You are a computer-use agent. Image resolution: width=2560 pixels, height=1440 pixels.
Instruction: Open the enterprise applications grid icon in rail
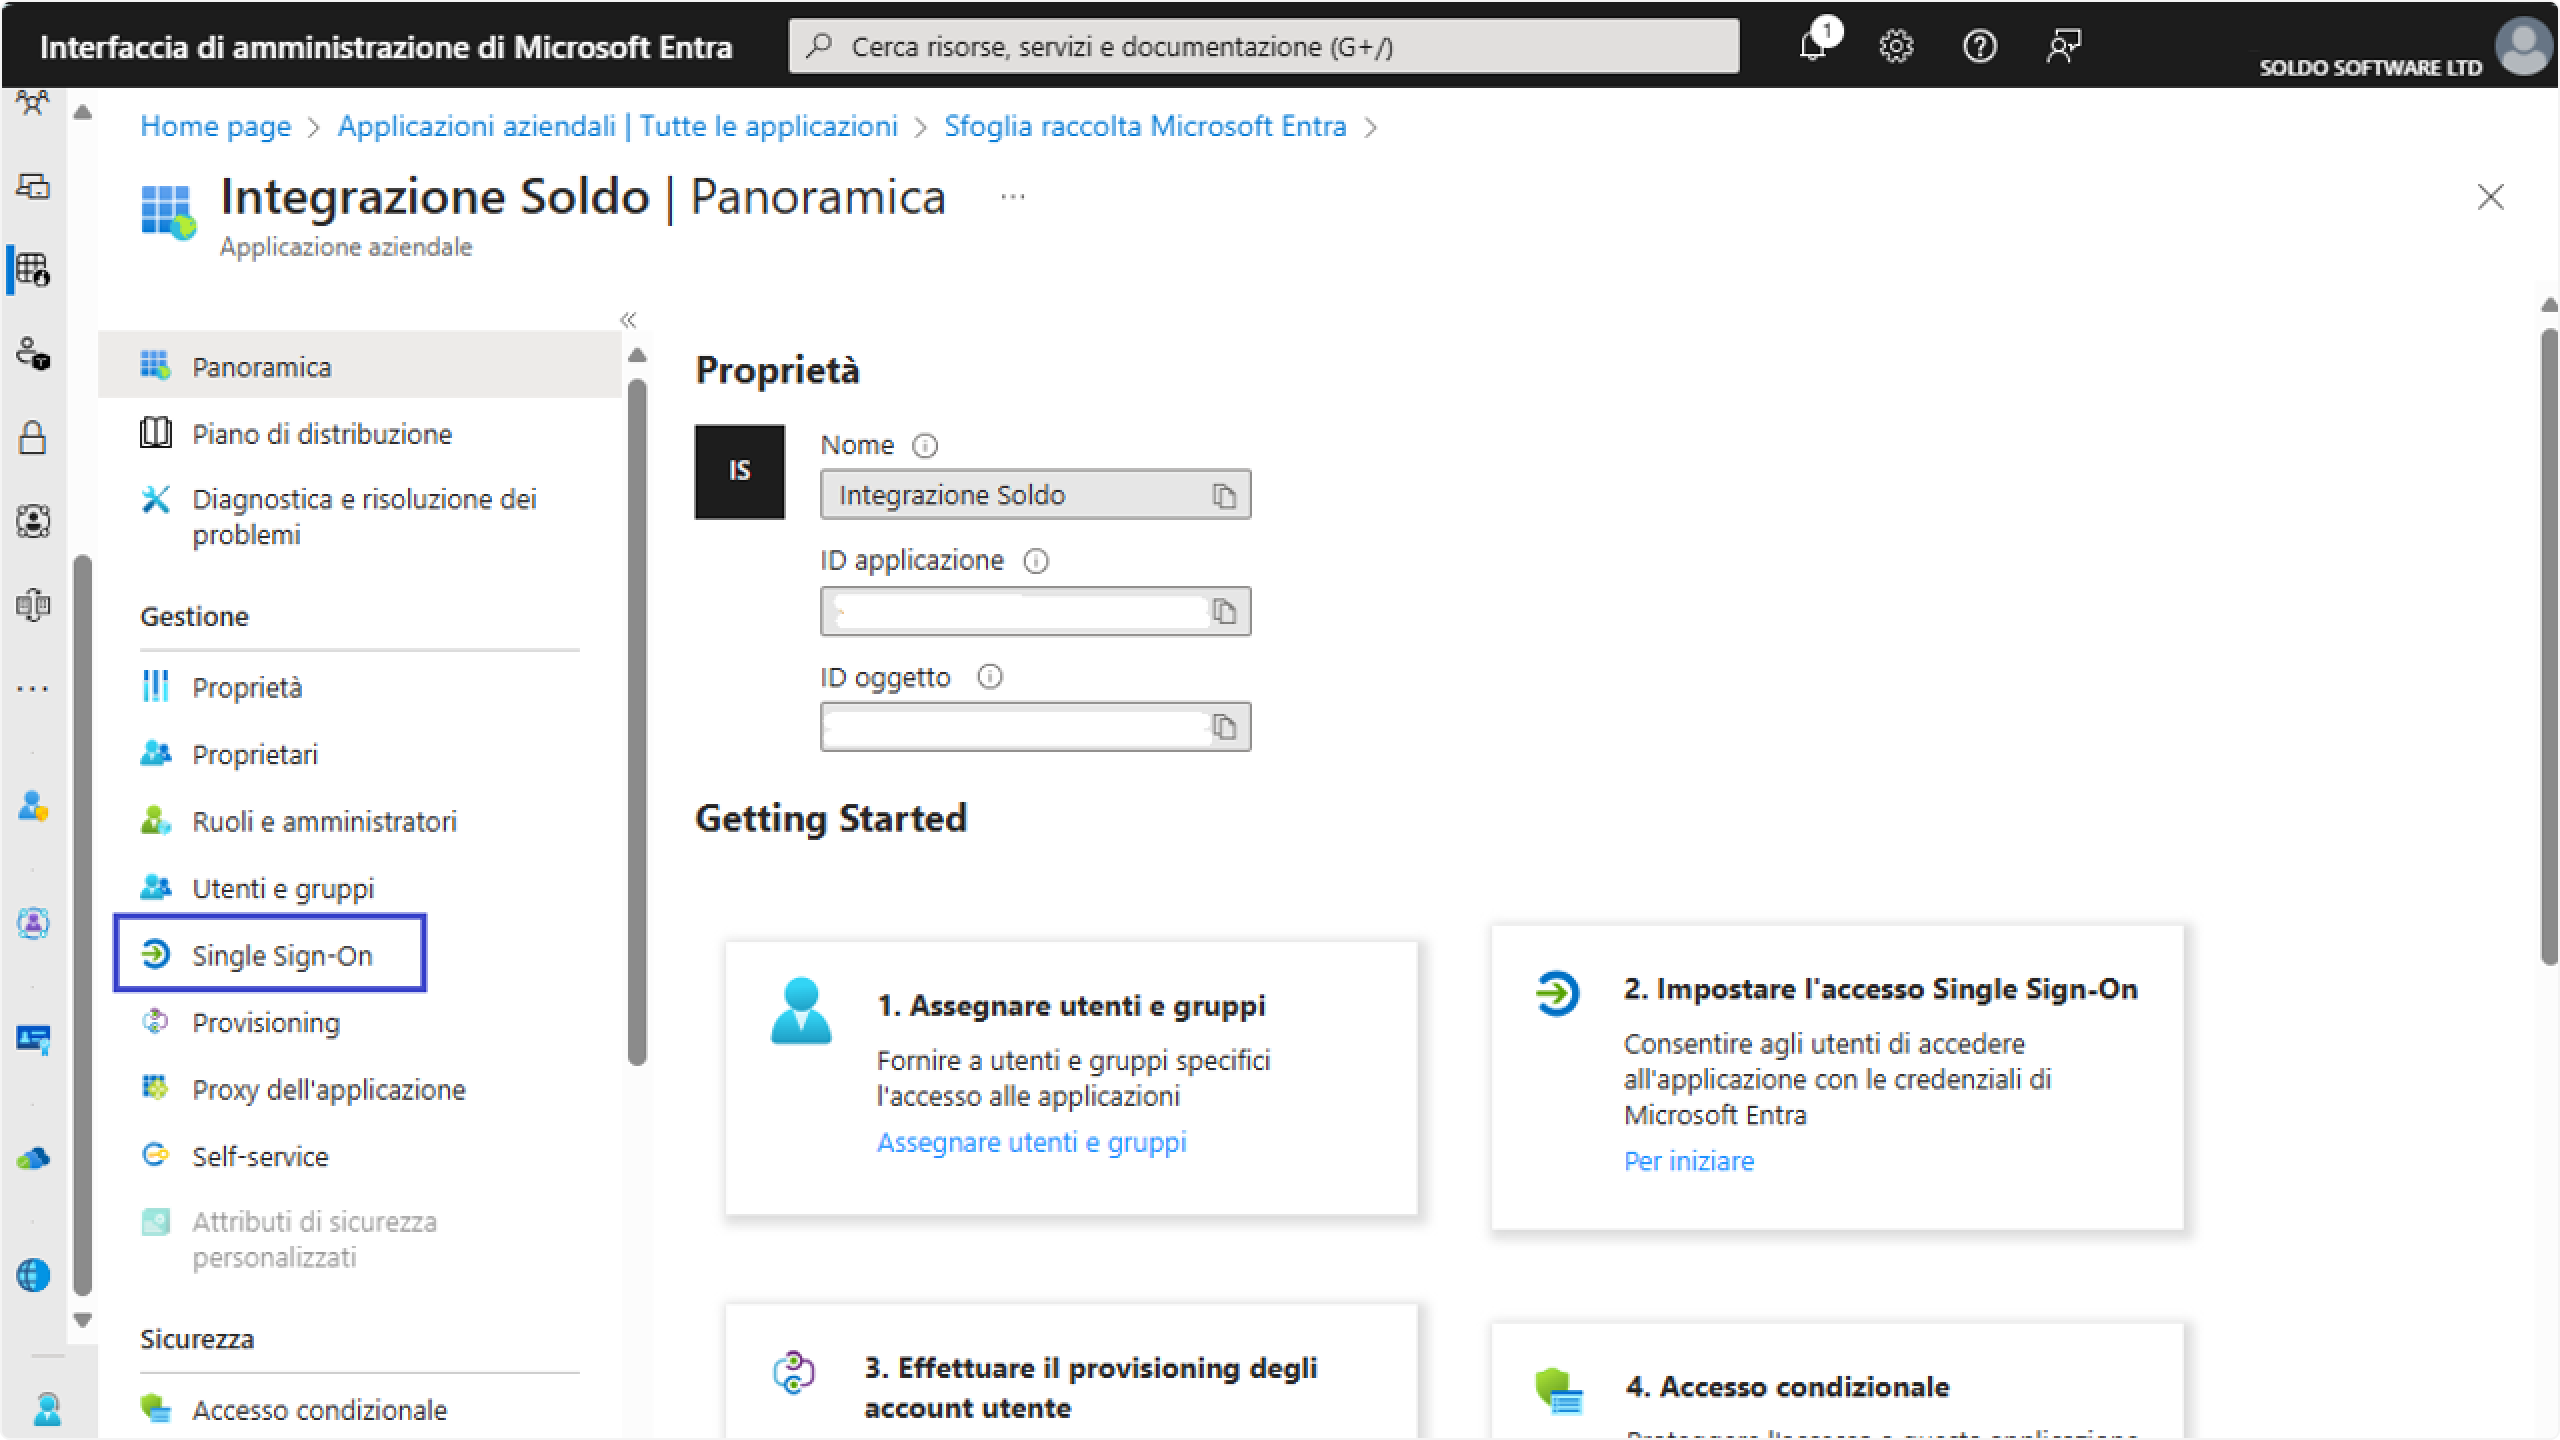(x=33, y=269)
